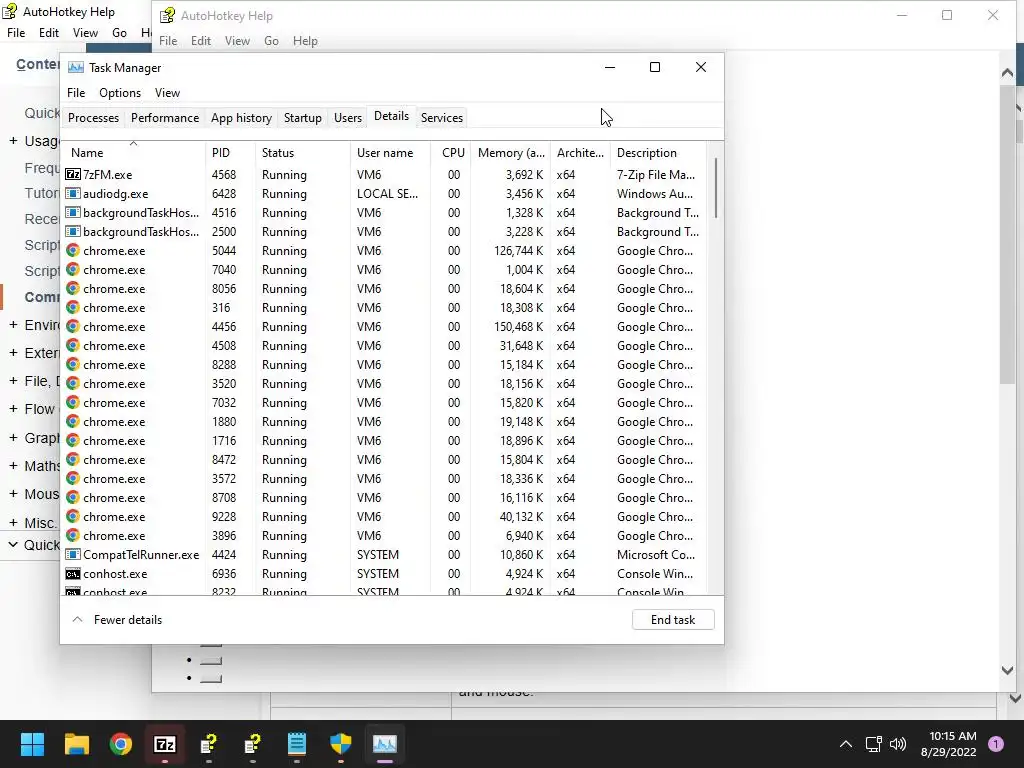Switch to the App history tab
Image resolution: width=1024 pixels, height=768 pixels.
[x=241, y=118]
